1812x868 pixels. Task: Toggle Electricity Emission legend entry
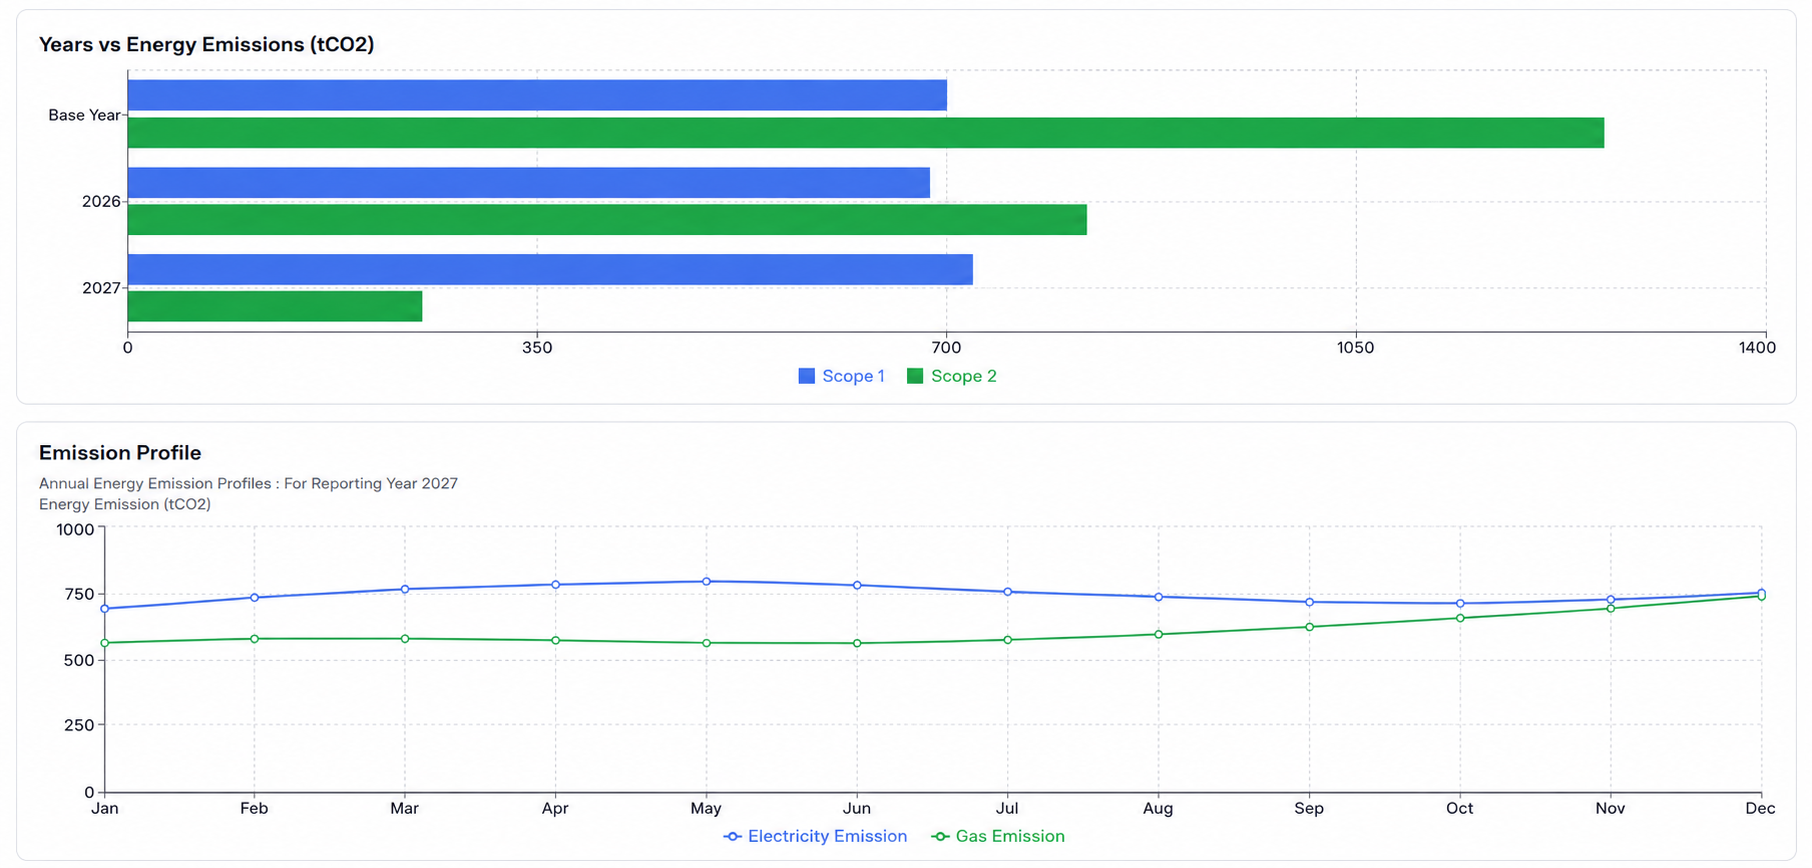click(x=815, y=836)
